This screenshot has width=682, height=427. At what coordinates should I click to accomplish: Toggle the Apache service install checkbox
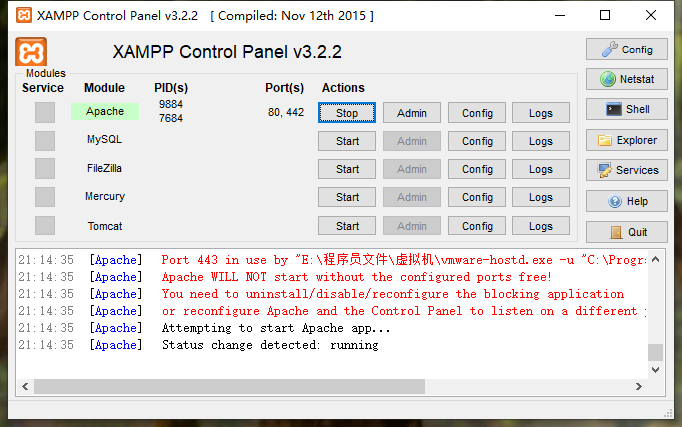tap(45, 113)
